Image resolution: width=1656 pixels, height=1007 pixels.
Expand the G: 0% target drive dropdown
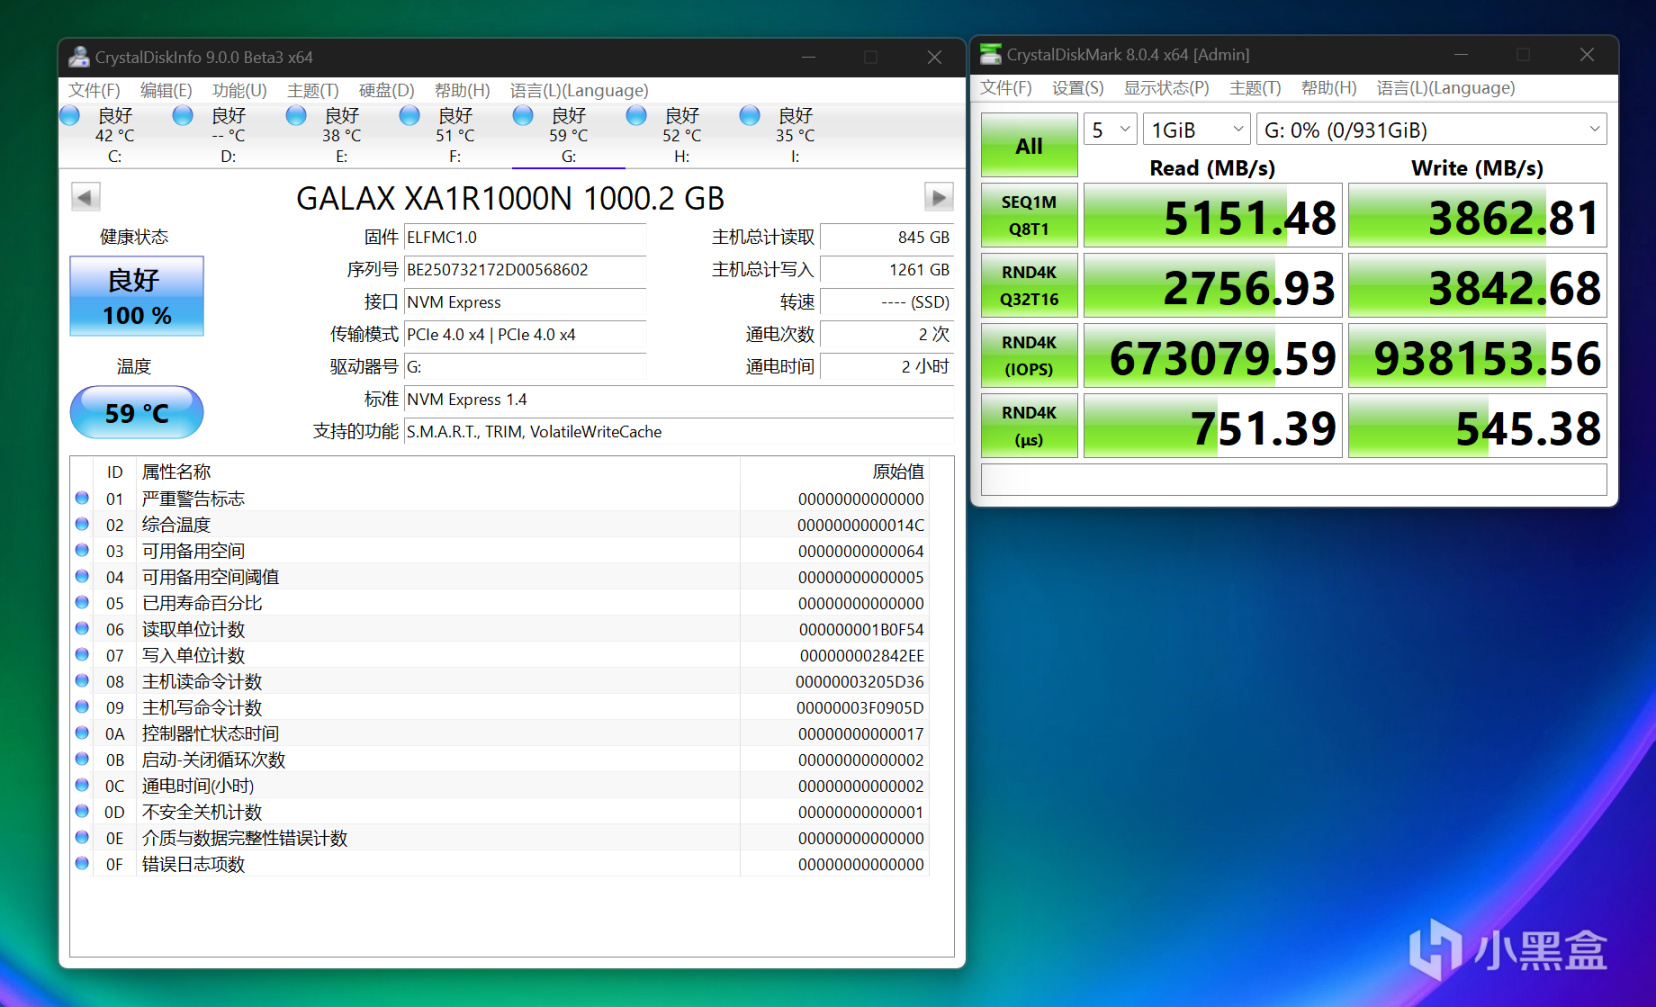[1430, 130]
